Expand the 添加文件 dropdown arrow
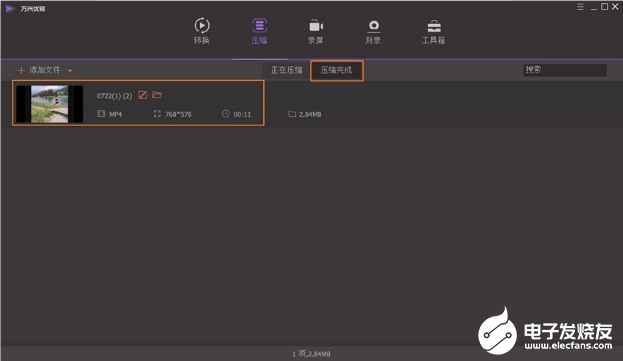Screen dimensions: 623x361 tap(70, 71)
